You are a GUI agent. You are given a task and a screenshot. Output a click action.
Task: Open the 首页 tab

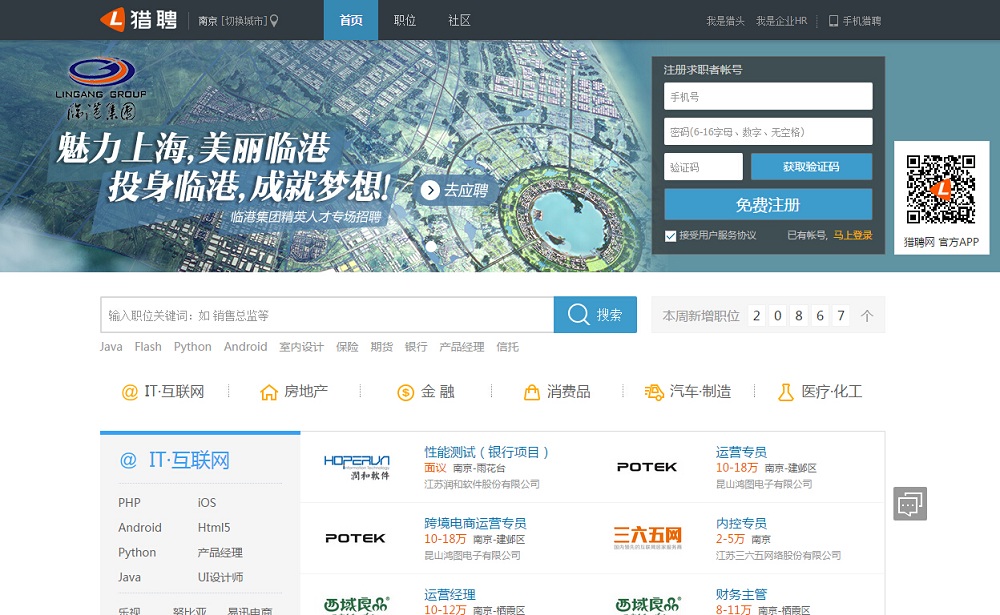[351, 20]
